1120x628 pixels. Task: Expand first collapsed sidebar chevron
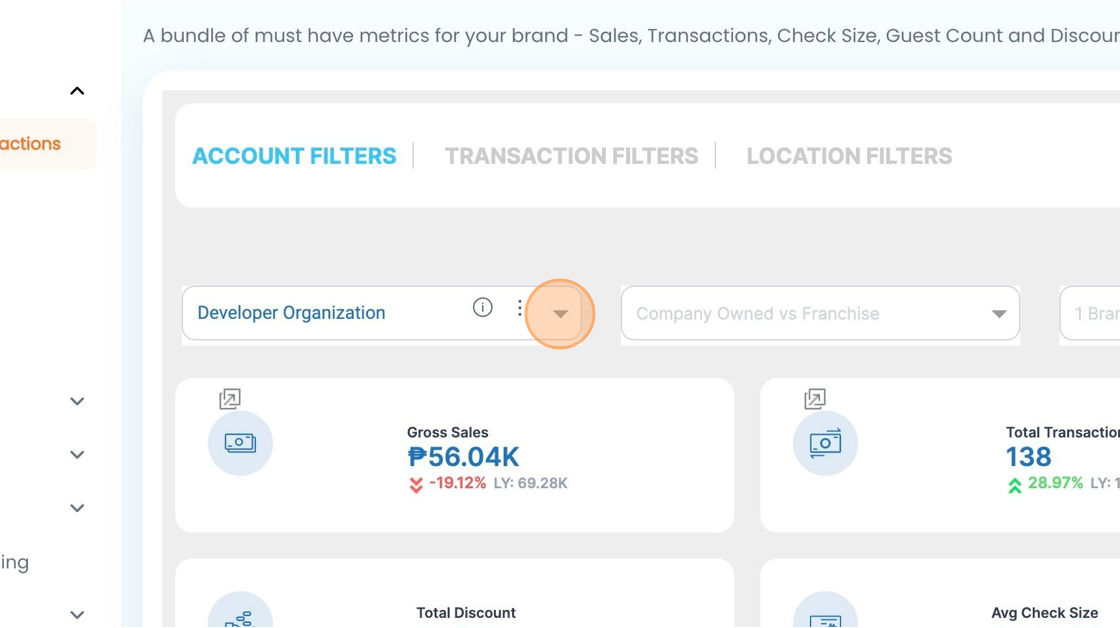point(77,401)
